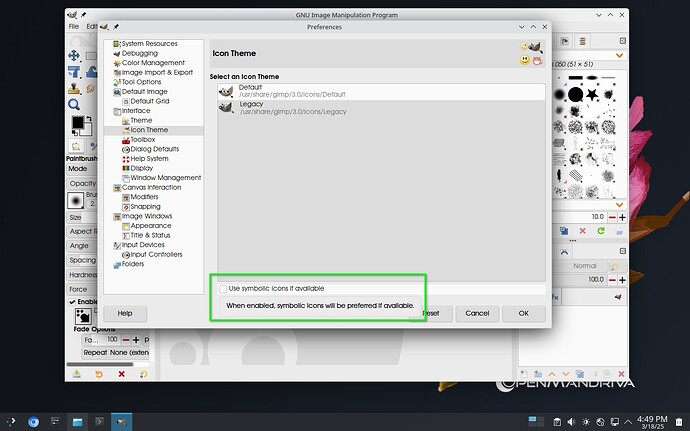
Task: Restore tool preset icon at panel bottom
Action: tap(99, 374)
